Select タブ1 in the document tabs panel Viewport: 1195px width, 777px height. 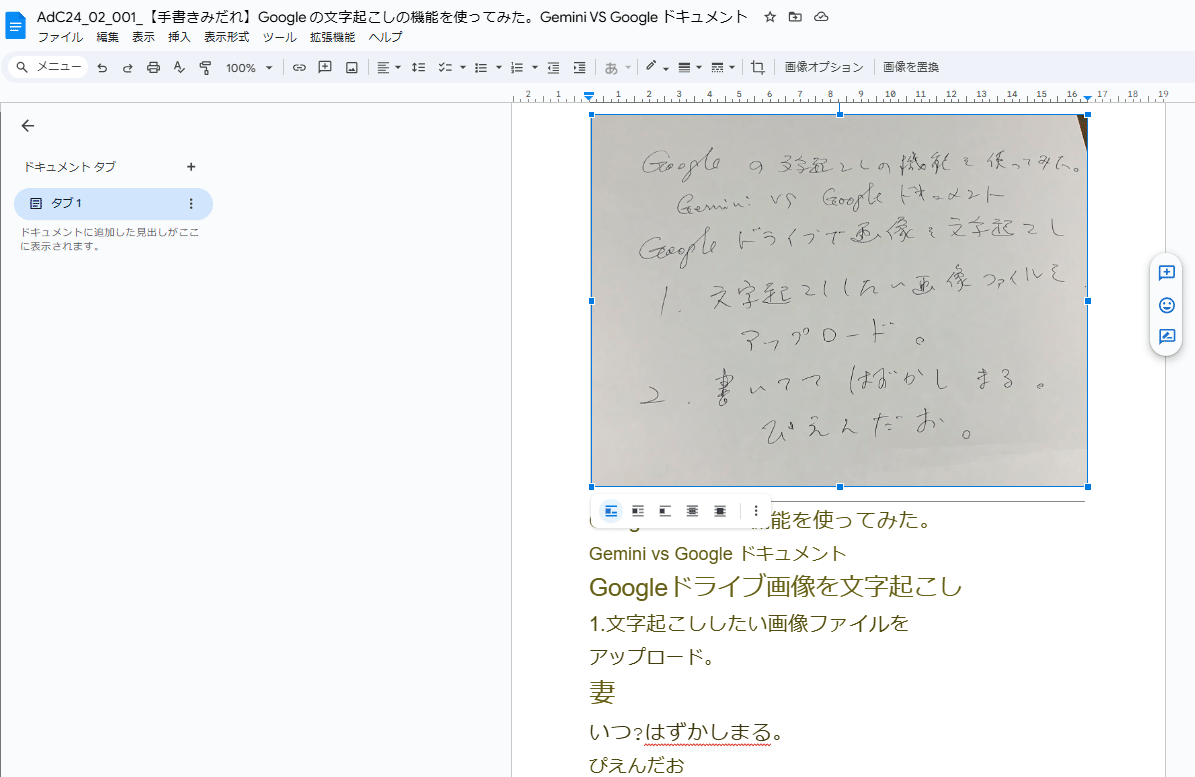click(67, 203)
